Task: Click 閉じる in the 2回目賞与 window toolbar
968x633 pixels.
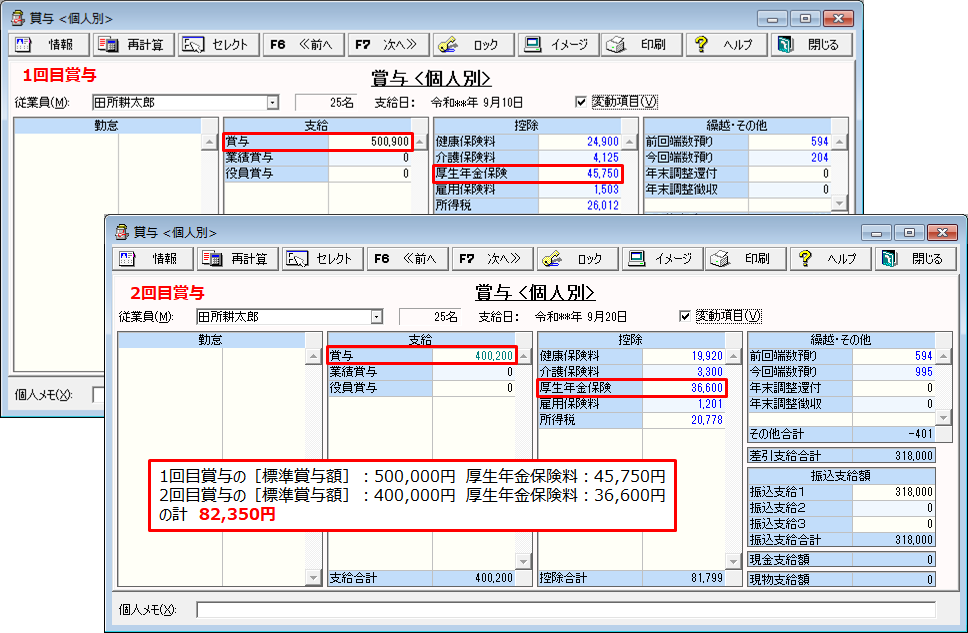Action: tap(914, 259)
